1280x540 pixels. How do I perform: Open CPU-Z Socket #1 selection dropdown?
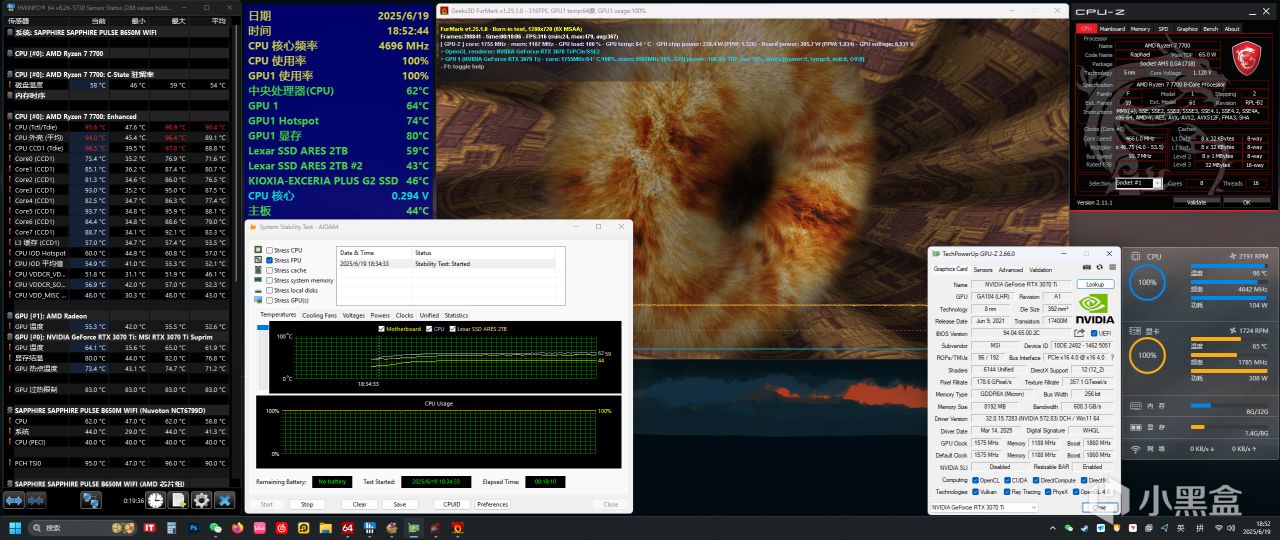point(1138,183)
